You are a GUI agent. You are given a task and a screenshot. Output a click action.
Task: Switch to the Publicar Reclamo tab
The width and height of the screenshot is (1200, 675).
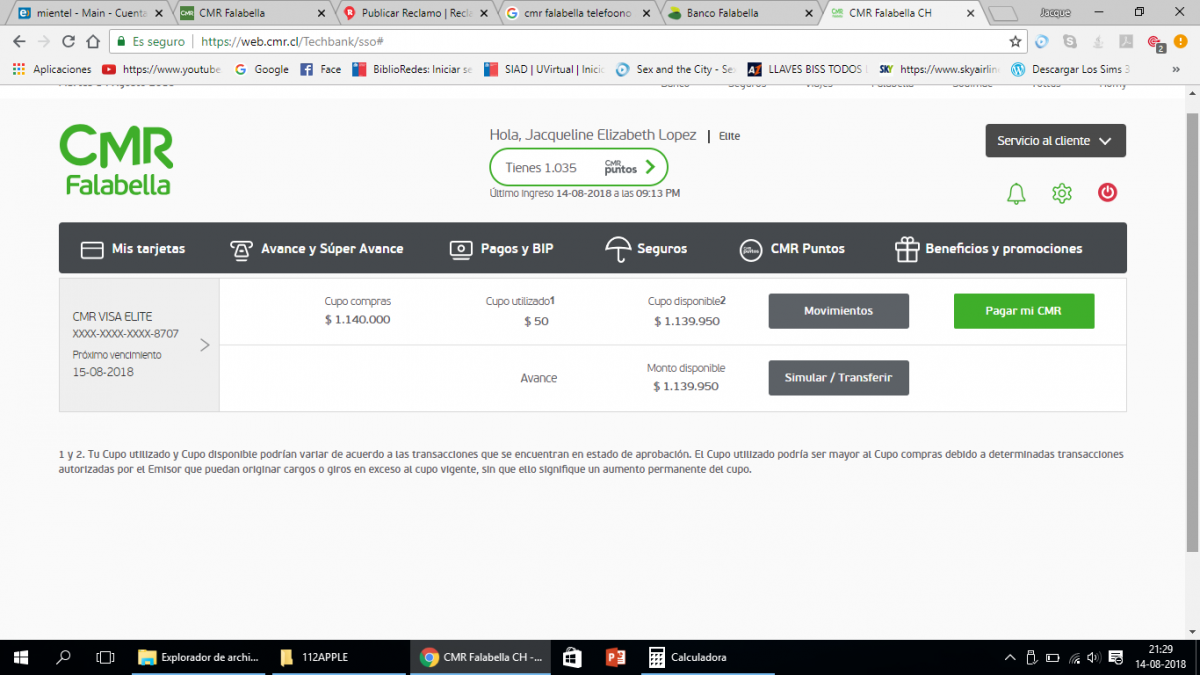(413, 13)
